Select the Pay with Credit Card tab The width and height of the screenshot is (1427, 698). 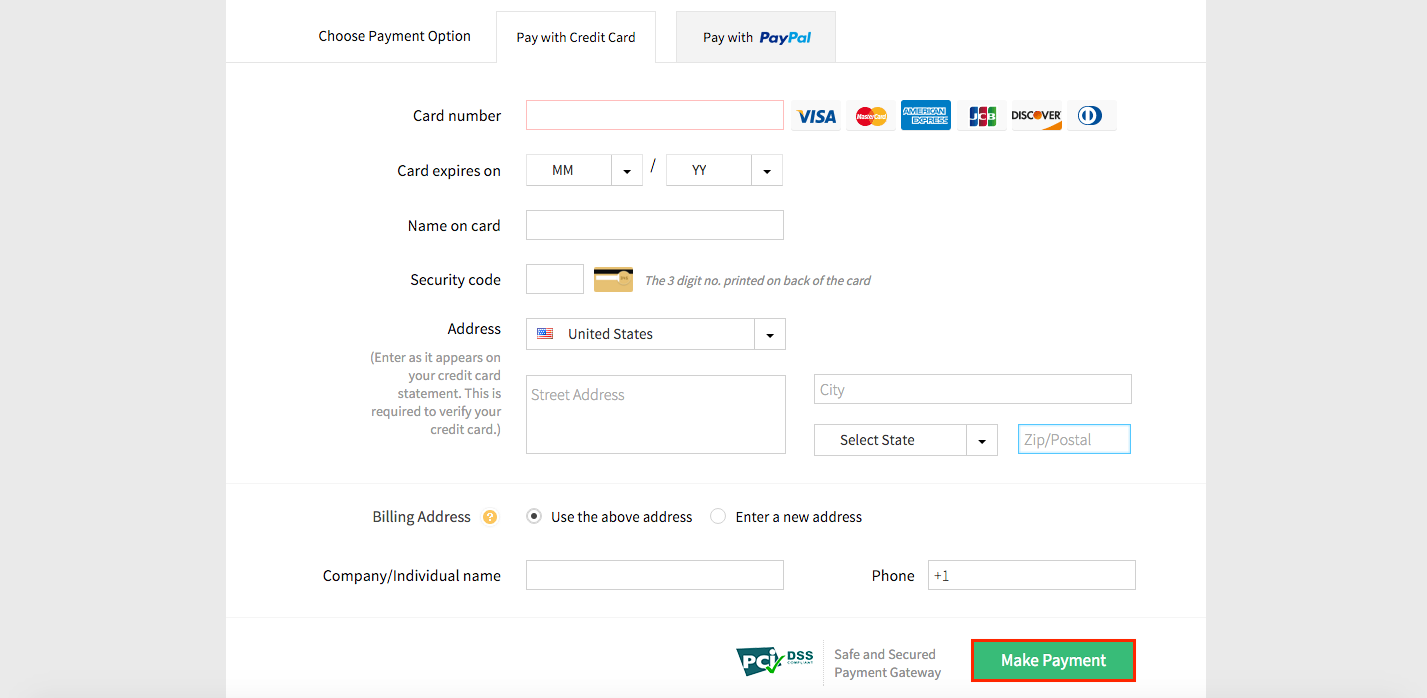575,36
